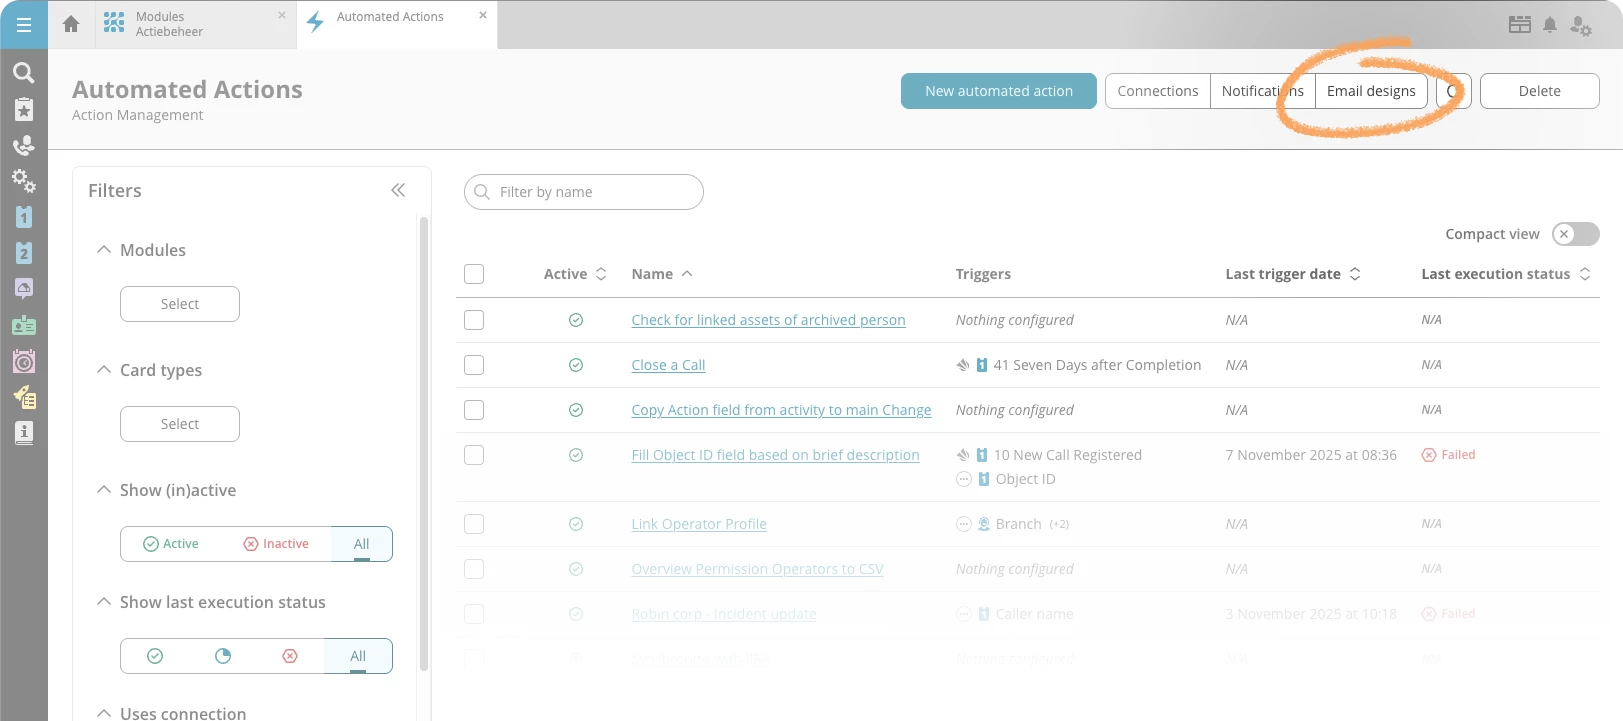Open Copy Action field from activity link

click(781, 410)
